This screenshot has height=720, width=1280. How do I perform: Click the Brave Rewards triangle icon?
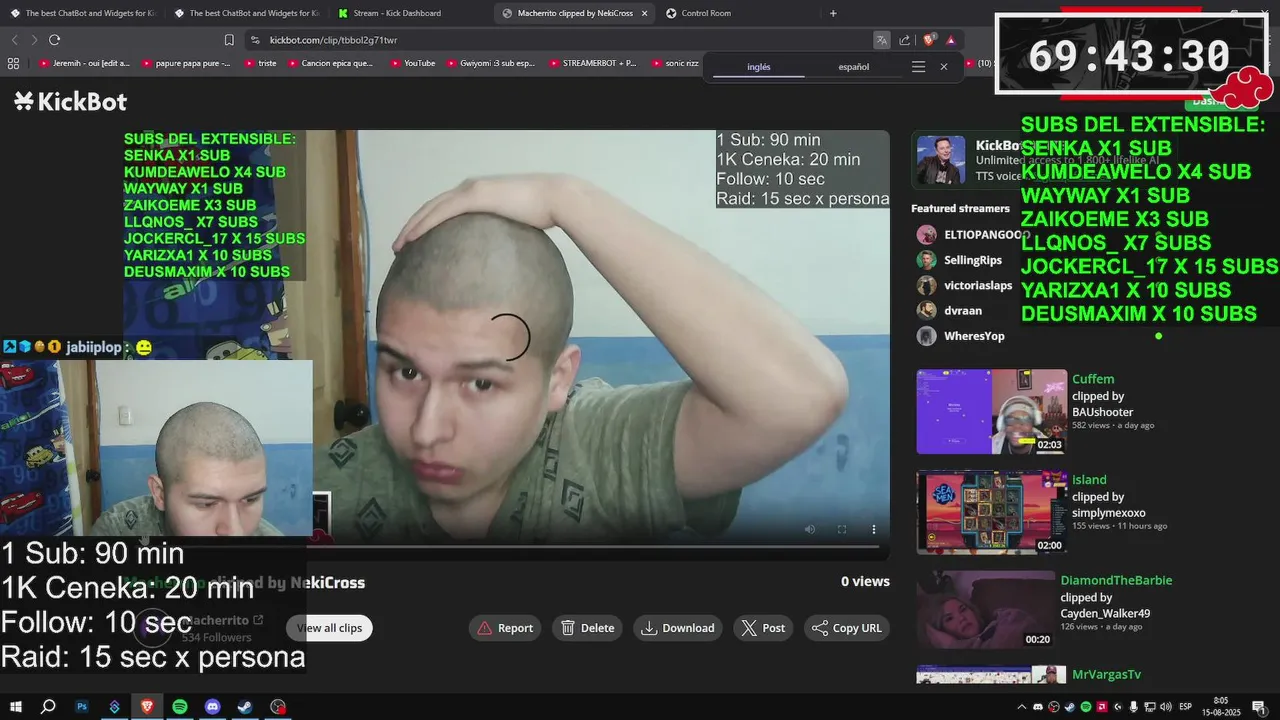pyautogui.click(x=951, y=40)
